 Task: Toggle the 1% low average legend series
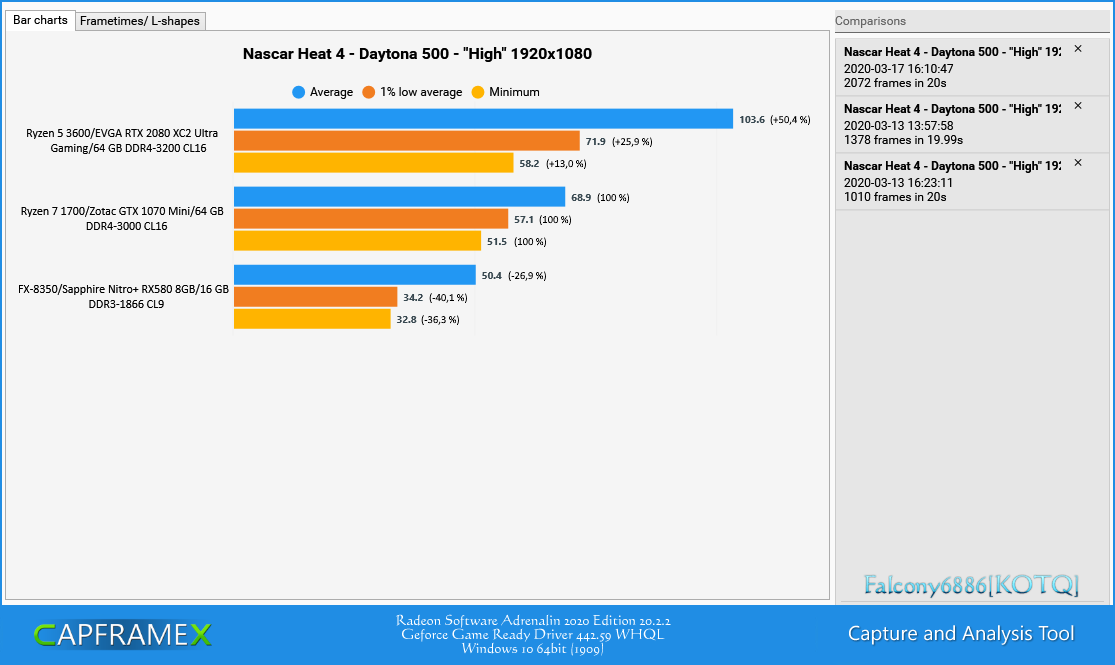point(412,92)
